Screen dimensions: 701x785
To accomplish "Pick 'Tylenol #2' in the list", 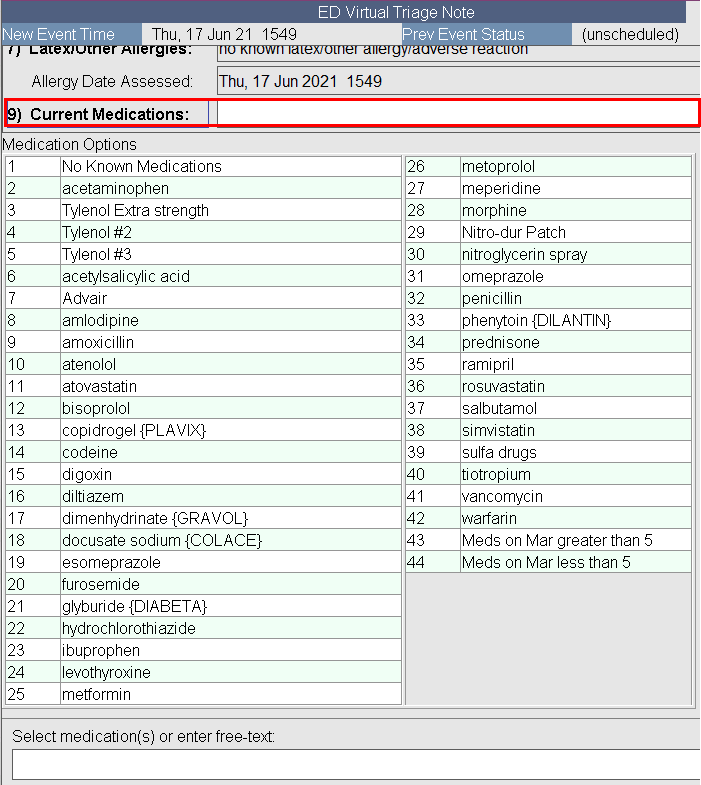I will 203,232.
